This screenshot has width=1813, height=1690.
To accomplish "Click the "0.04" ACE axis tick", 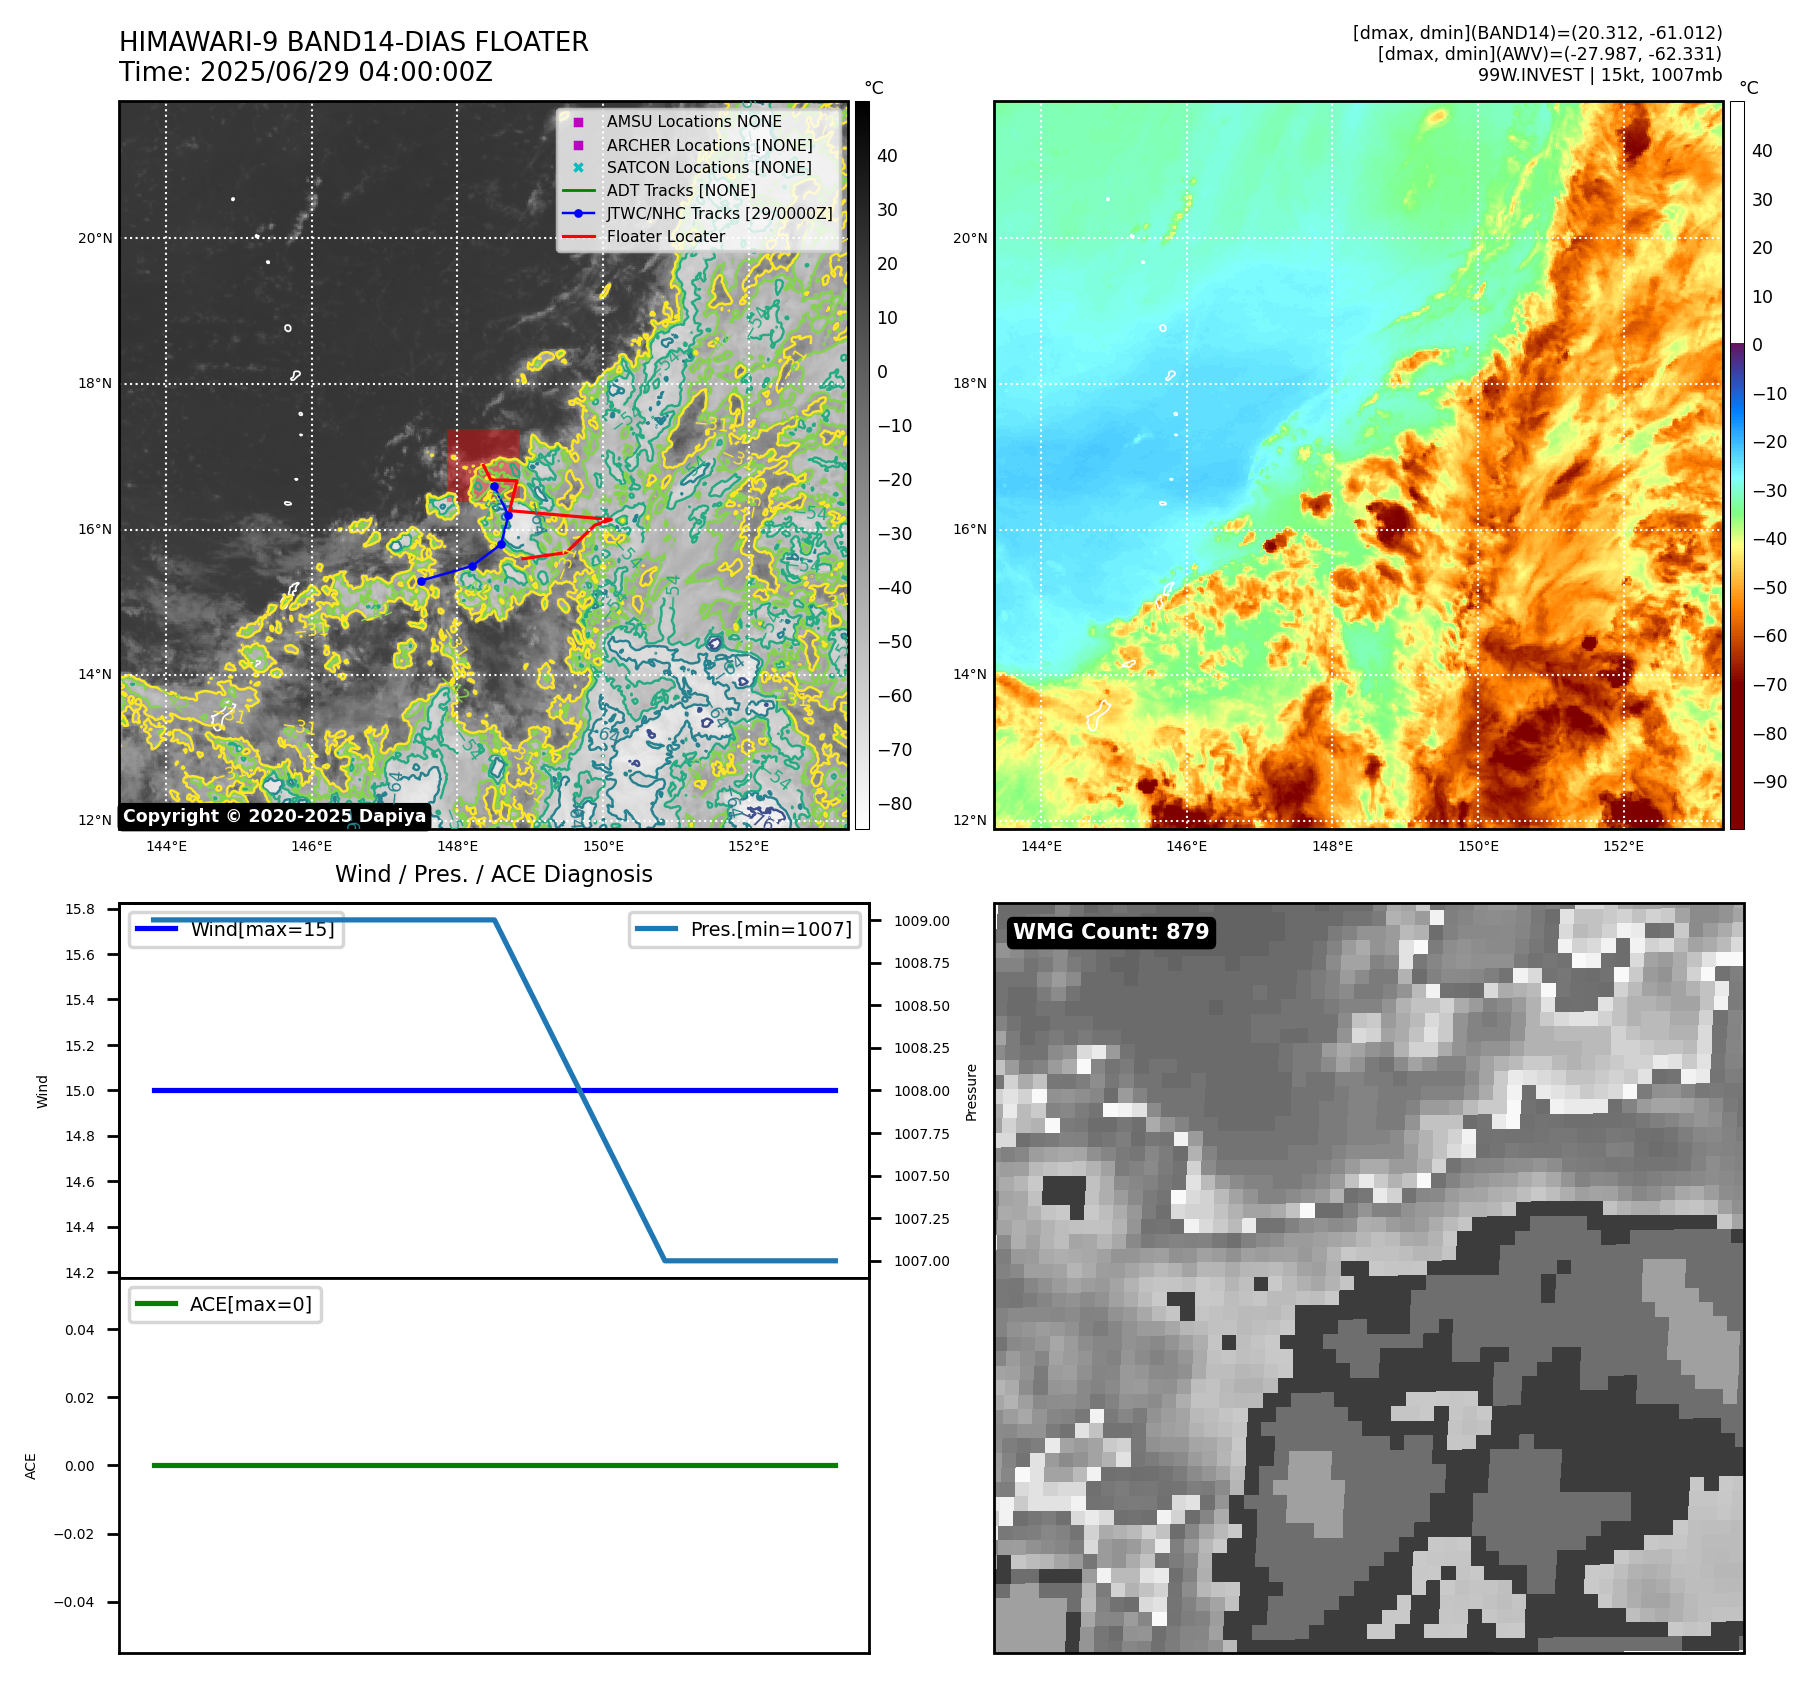I will (x=80, y=1330).
